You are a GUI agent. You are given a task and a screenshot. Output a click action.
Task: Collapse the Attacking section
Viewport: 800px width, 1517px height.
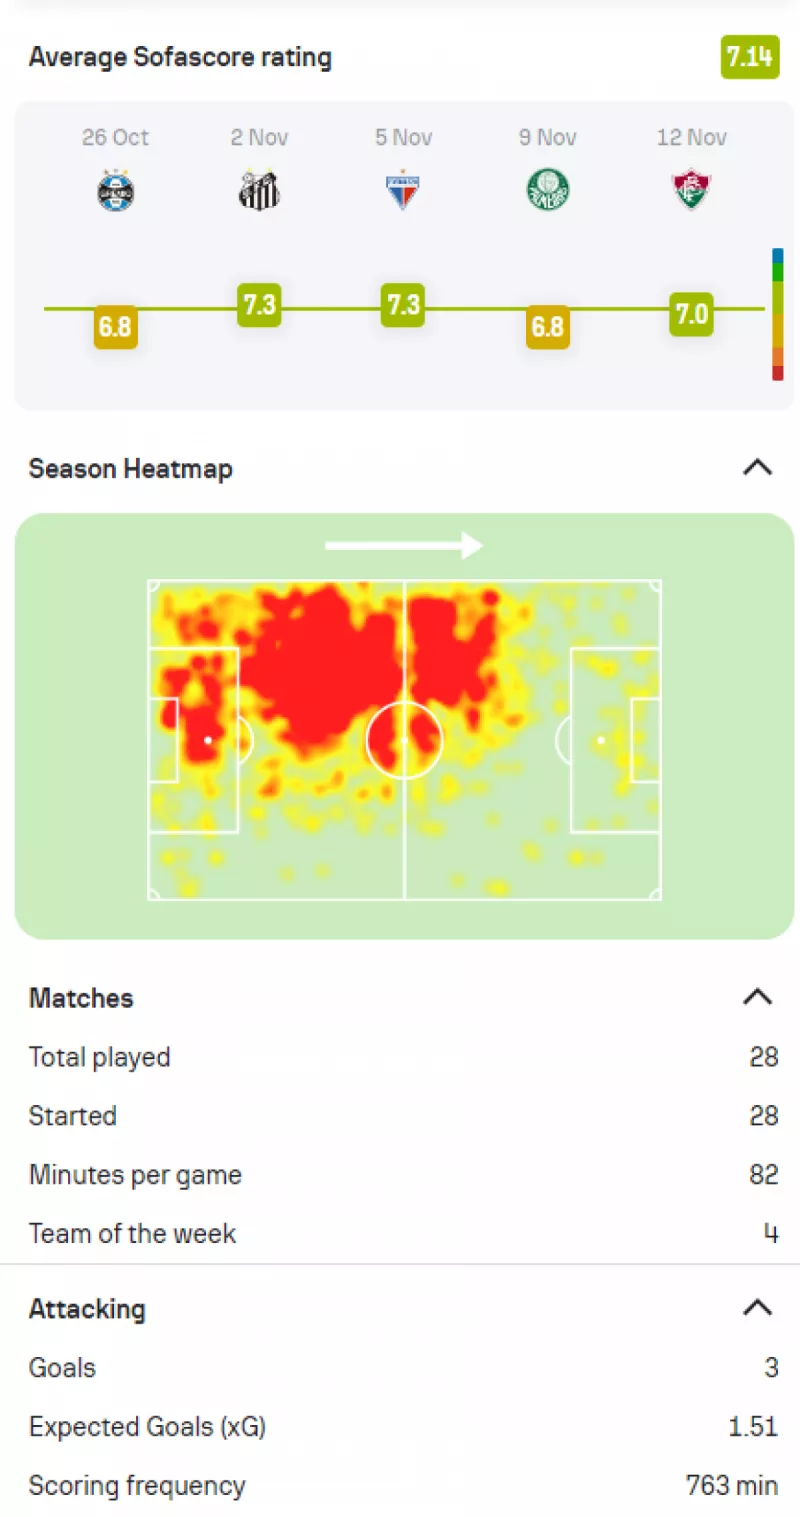click(758, 1307)
